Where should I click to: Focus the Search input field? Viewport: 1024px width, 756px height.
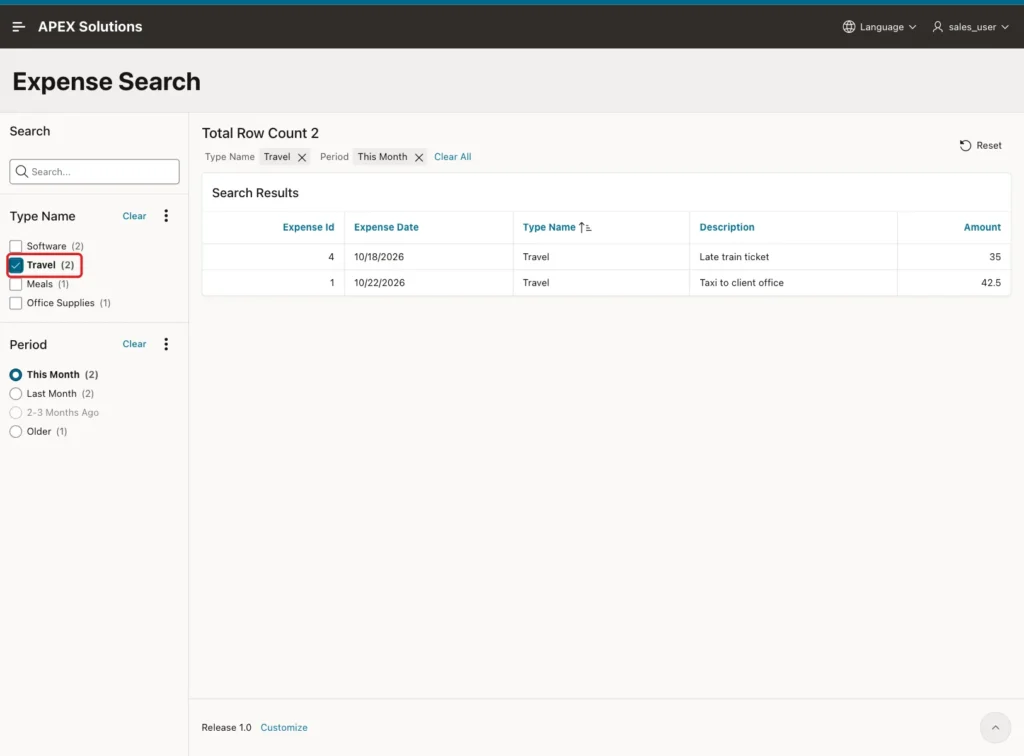(x=94, y=171)
